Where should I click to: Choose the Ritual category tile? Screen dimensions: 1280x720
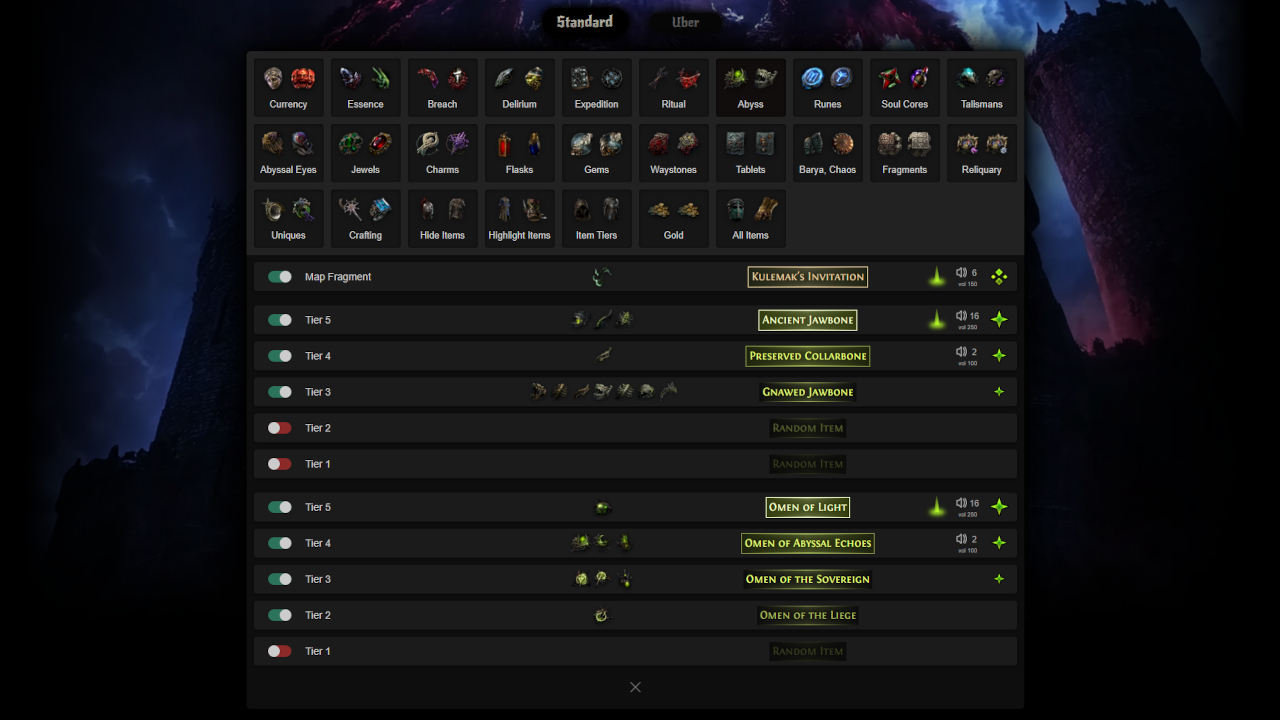coord(673,87)
